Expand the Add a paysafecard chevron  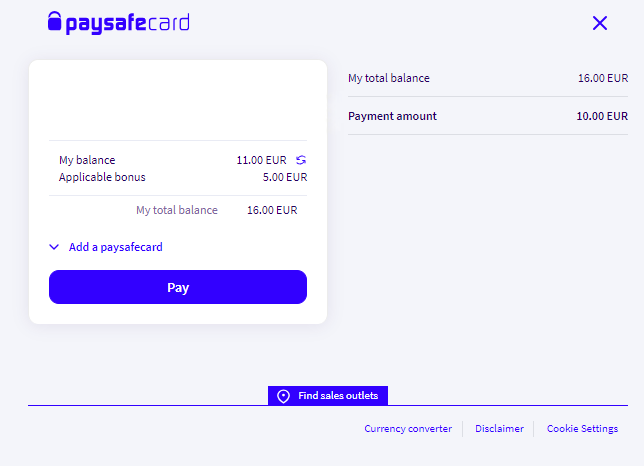pos(54,247)
